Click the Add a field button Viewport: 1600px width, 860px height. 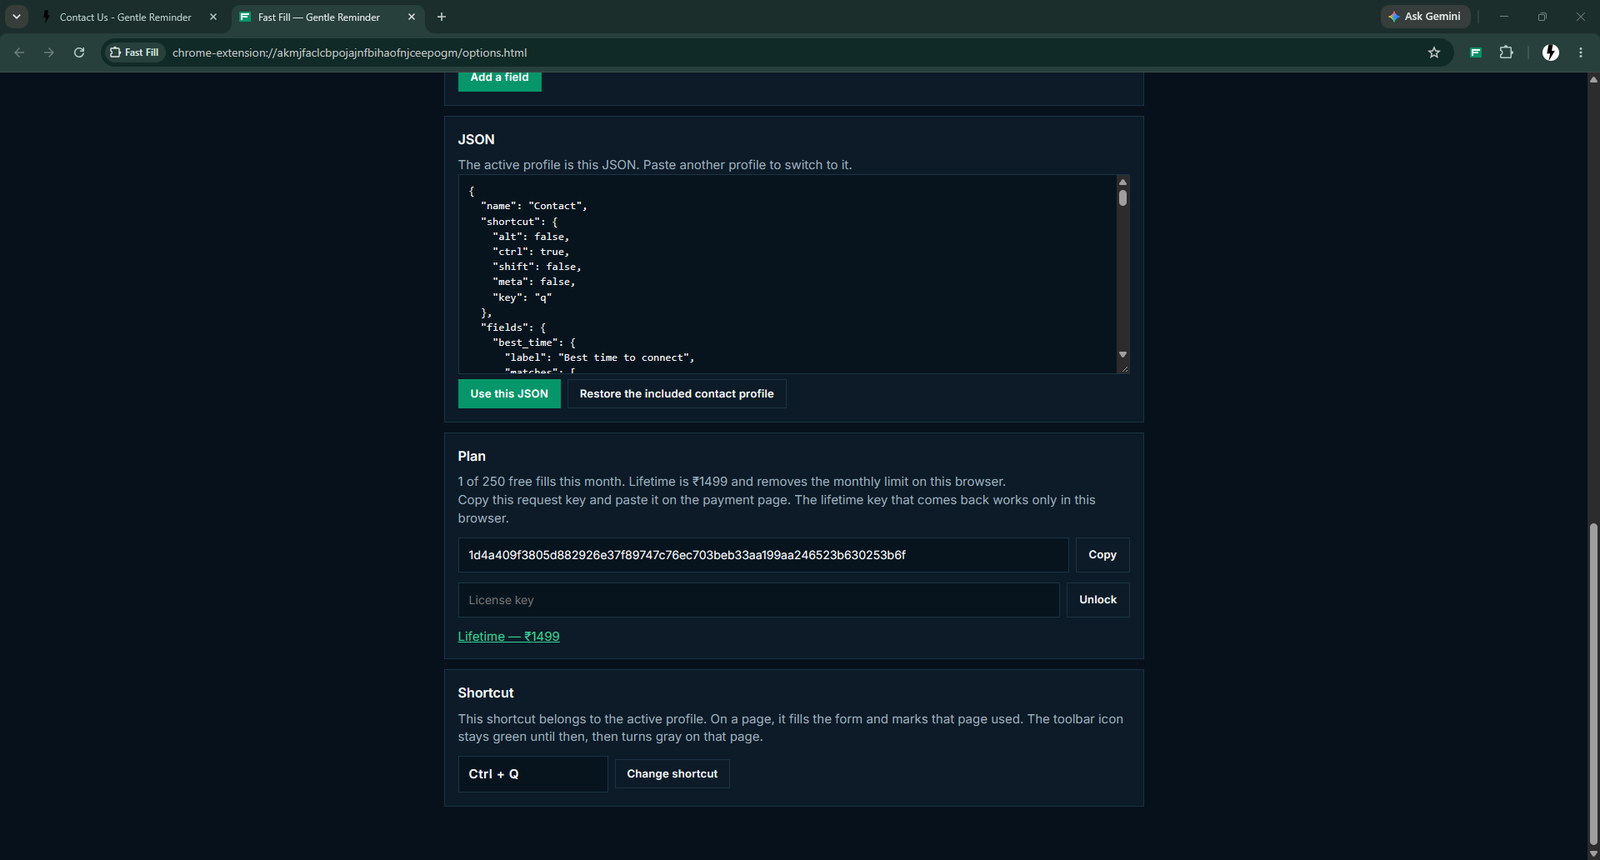(500, 79)
